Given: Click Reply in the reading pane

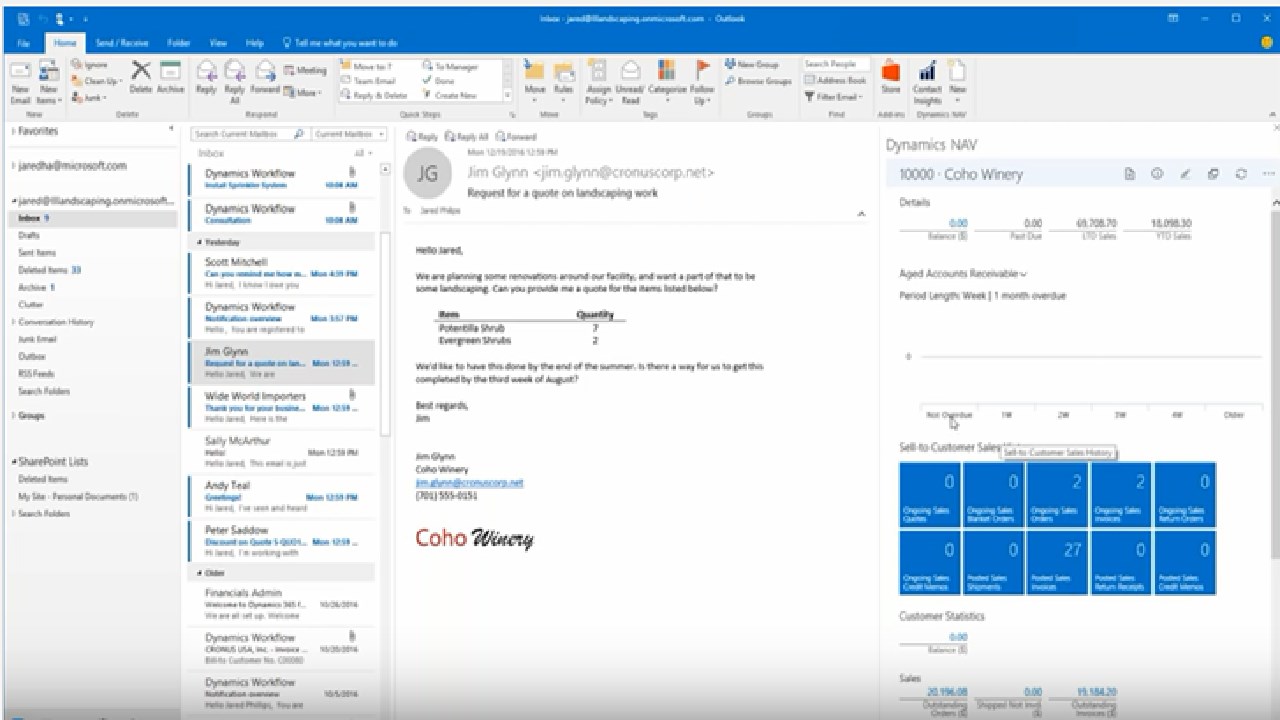Looking at the screenshot, I should [422, 137].
